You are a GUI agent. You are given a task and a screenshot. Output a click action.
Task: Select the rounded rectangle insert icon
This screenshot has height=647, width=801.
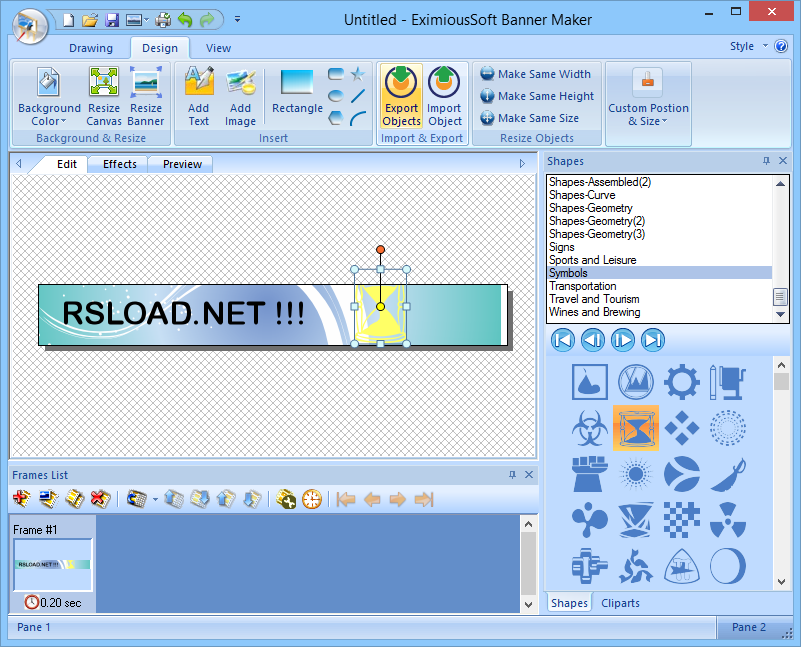coord(336,74)
